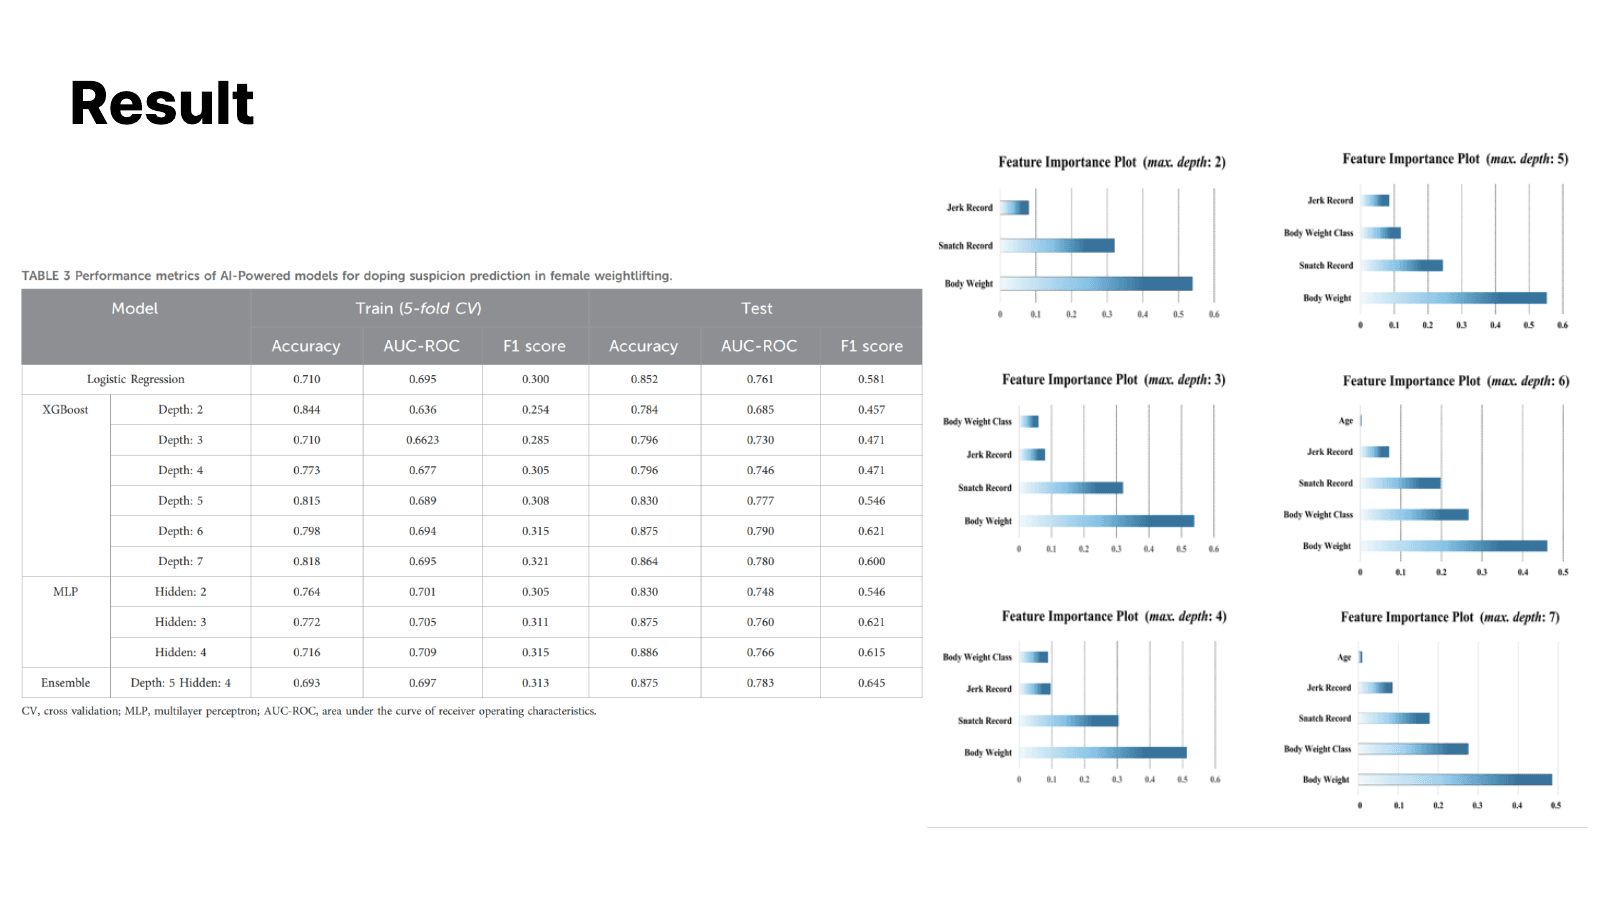The image size is (1600, 900).
Task: Click the "Depth: 6" row label
Action: (x=180, y=531)
